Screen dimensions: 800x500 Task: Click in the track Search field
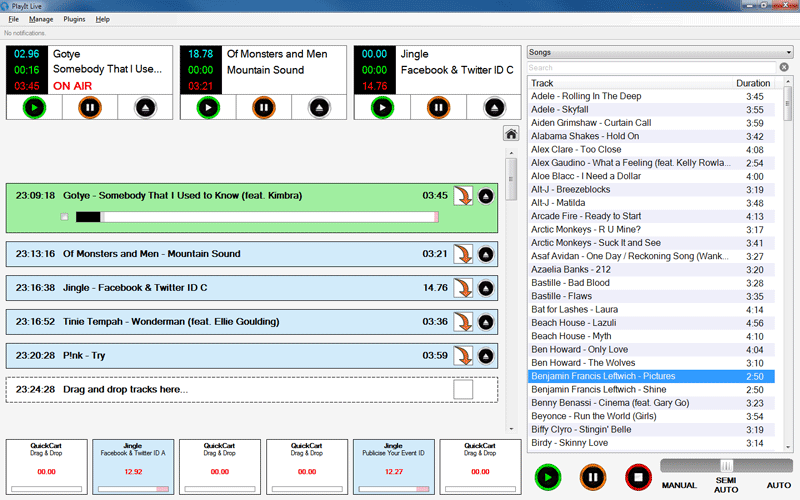tap(650, 67)
